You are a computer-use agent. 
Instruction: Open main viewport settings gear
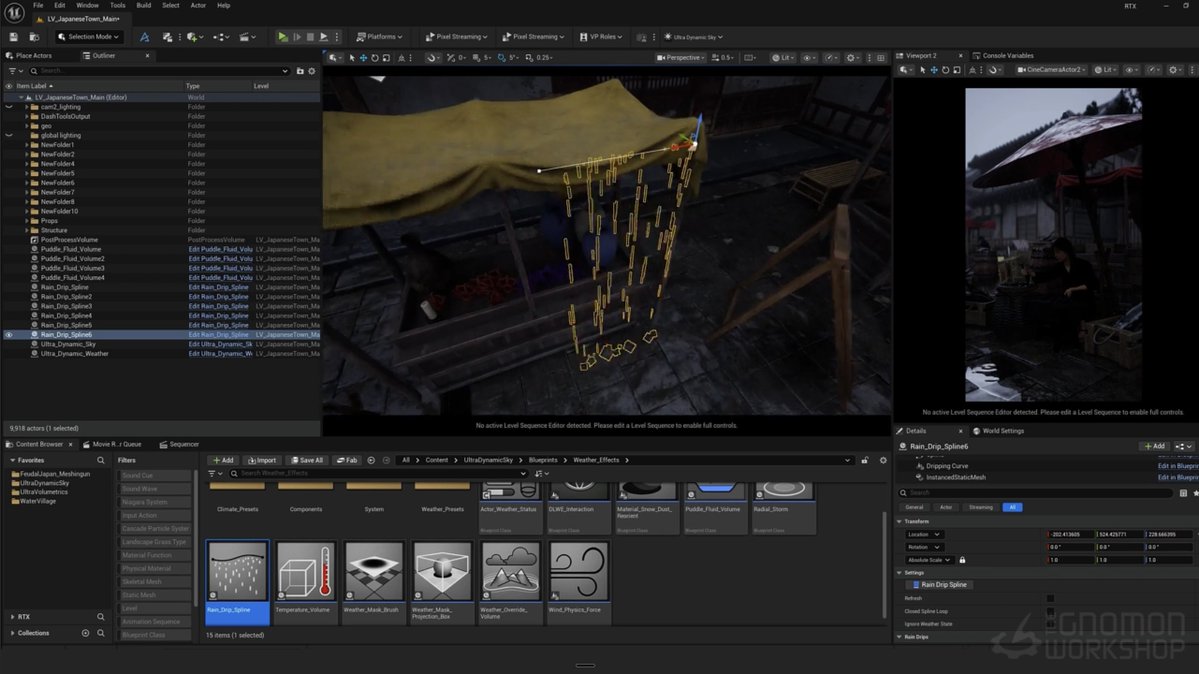[851, 57]
